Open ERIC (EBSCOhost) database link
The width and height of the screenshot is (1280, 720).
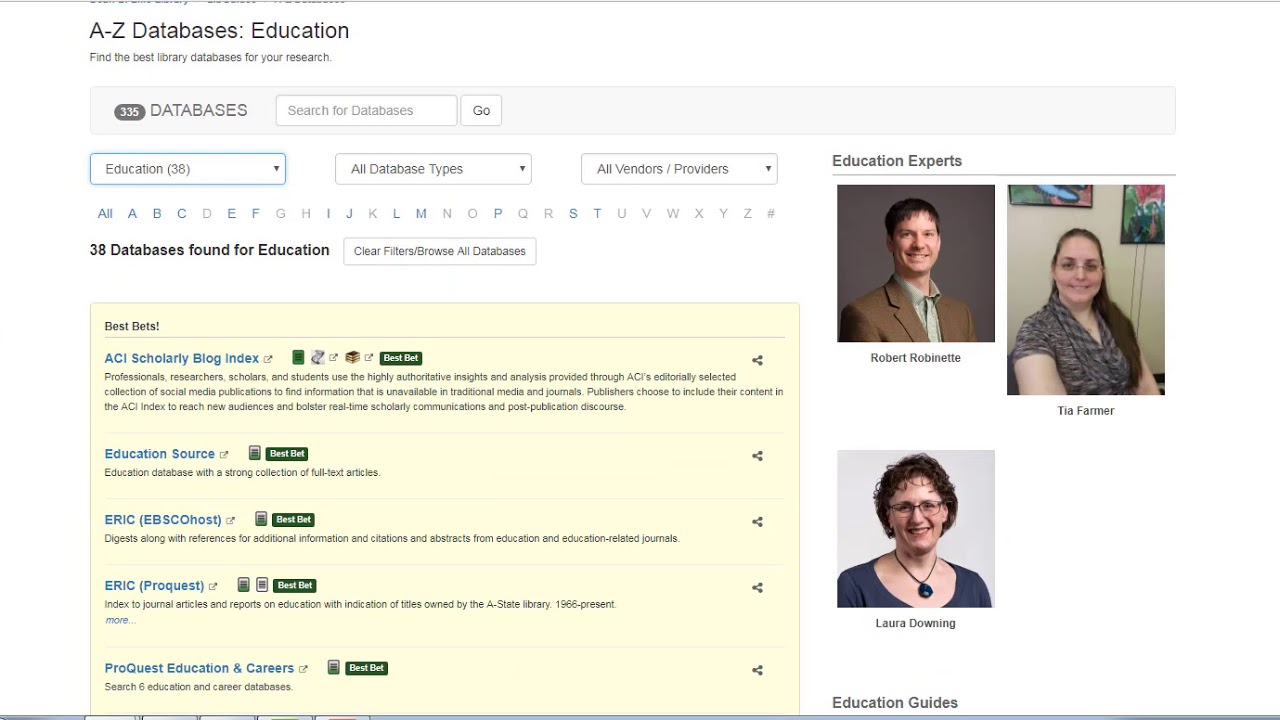(163, 520)
